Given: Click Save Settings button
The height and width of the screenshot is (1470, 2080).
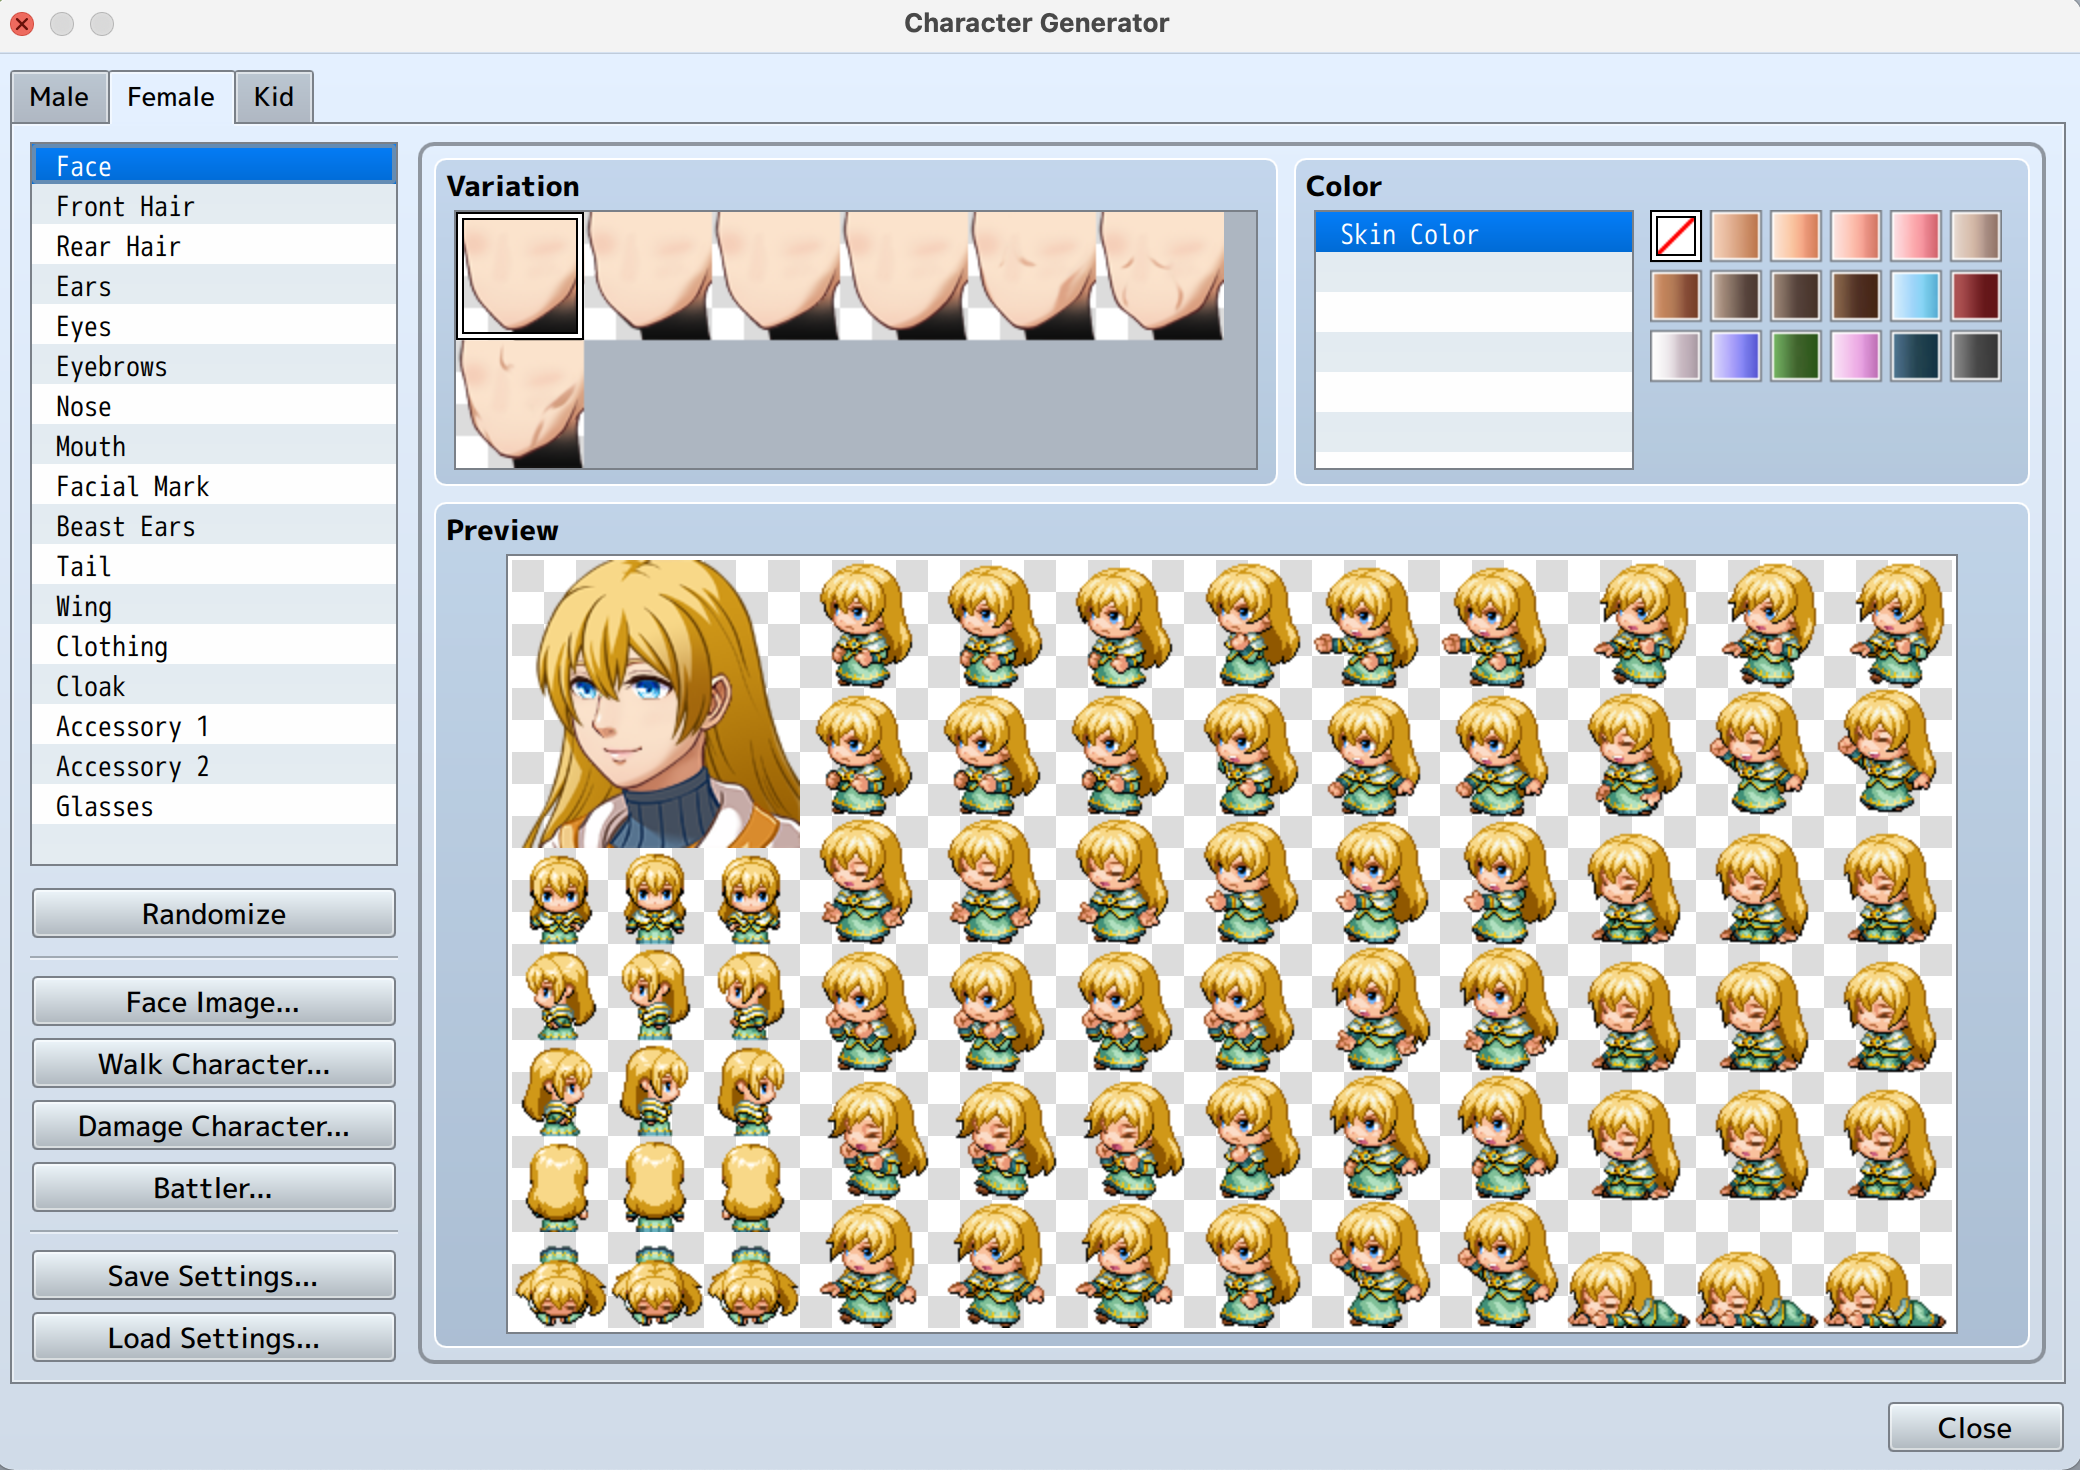Looking at the screenshot, I should (x=214, y=1276).
